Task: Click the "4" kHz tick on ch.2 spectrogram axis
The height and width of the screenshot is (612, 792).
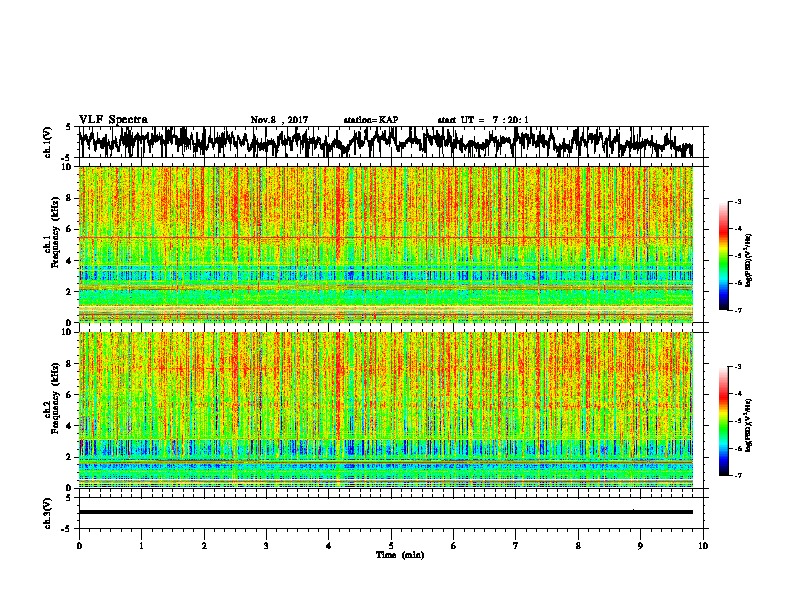Action: pos(69,426)
